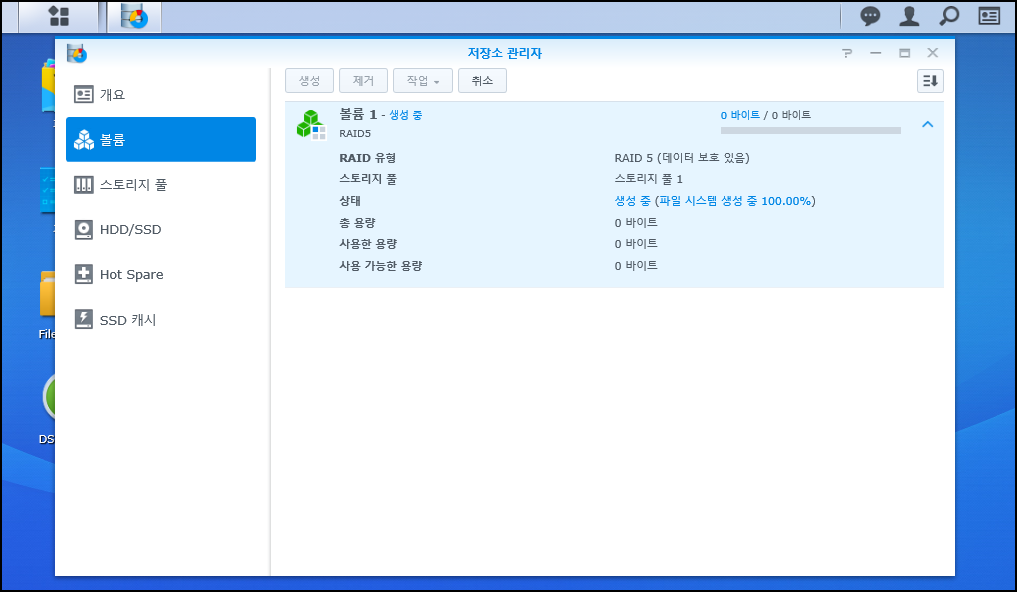
Task: Click the RAID 유형 label
Action: click(x=367, y=158)
